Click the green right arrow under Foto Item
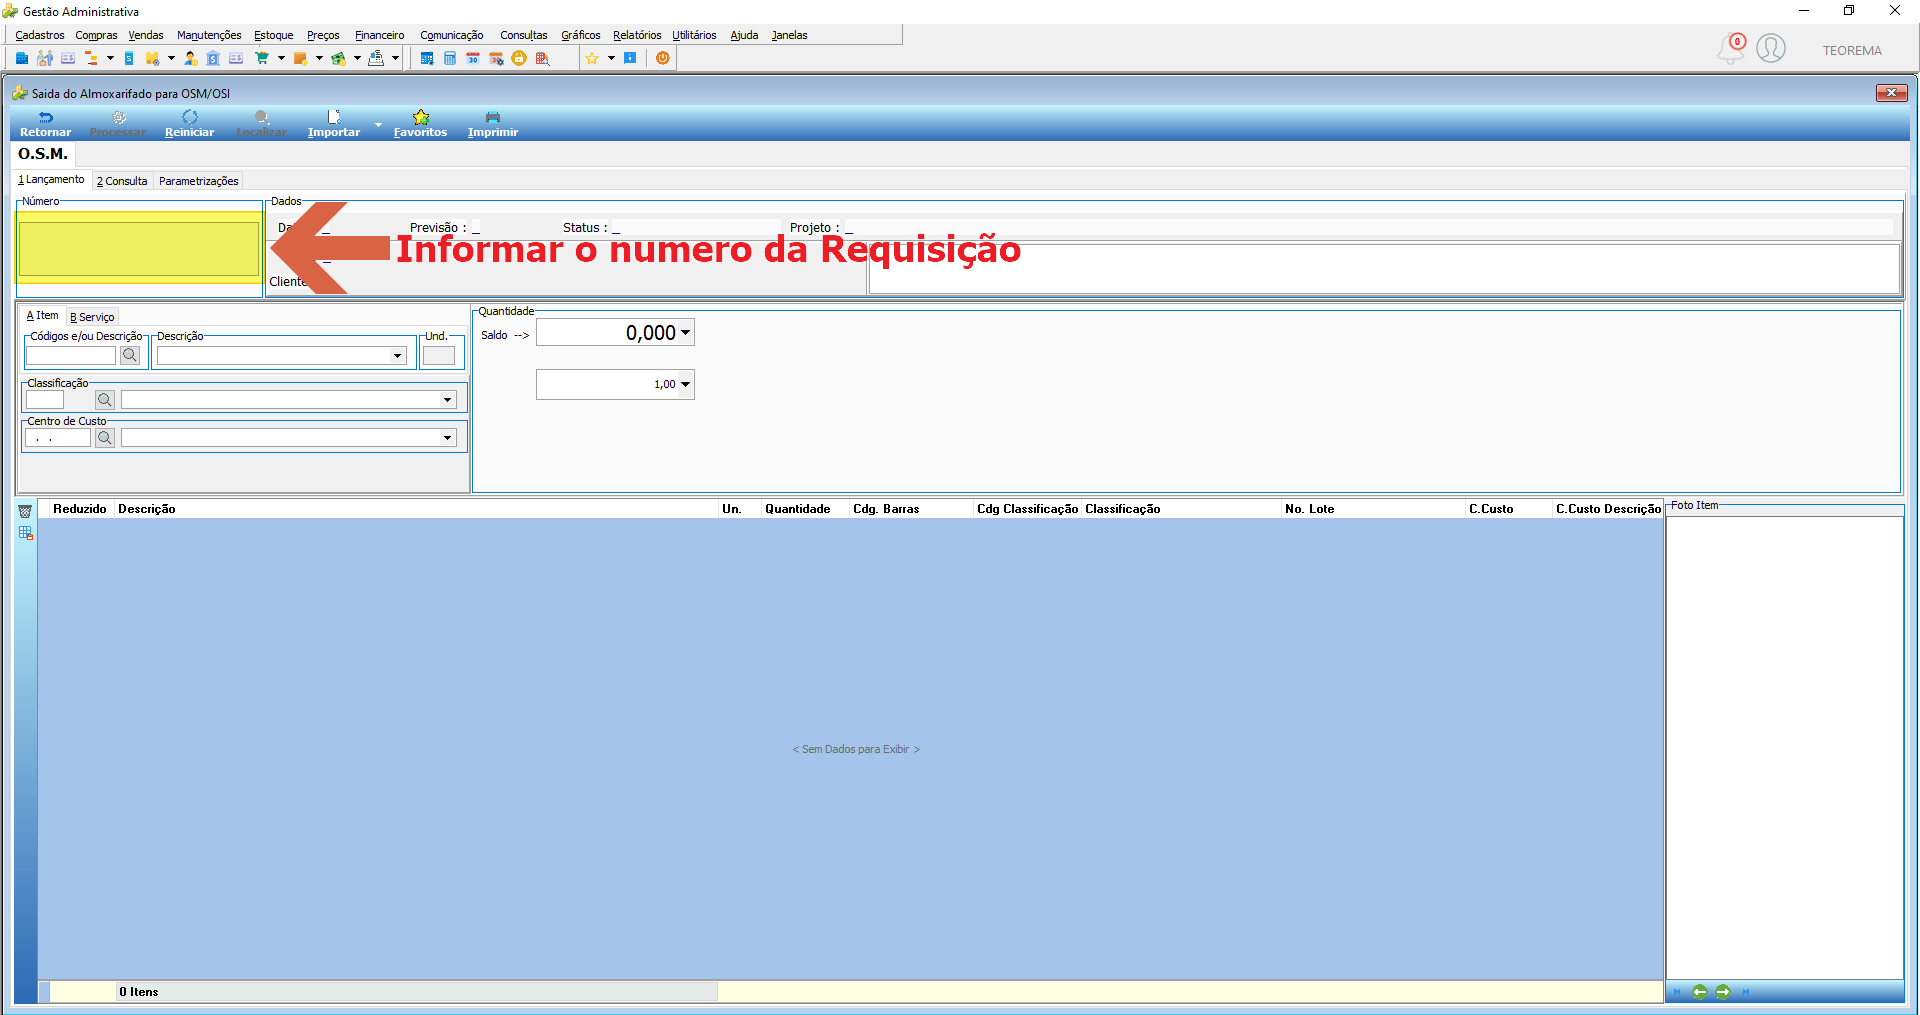Viewport: 1920px width, 1015px height. click(x=1723, y=992)
